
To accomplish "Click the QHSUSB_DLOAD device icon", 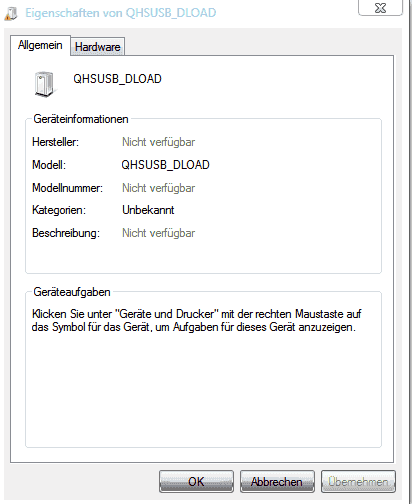I will pos(44,84).
